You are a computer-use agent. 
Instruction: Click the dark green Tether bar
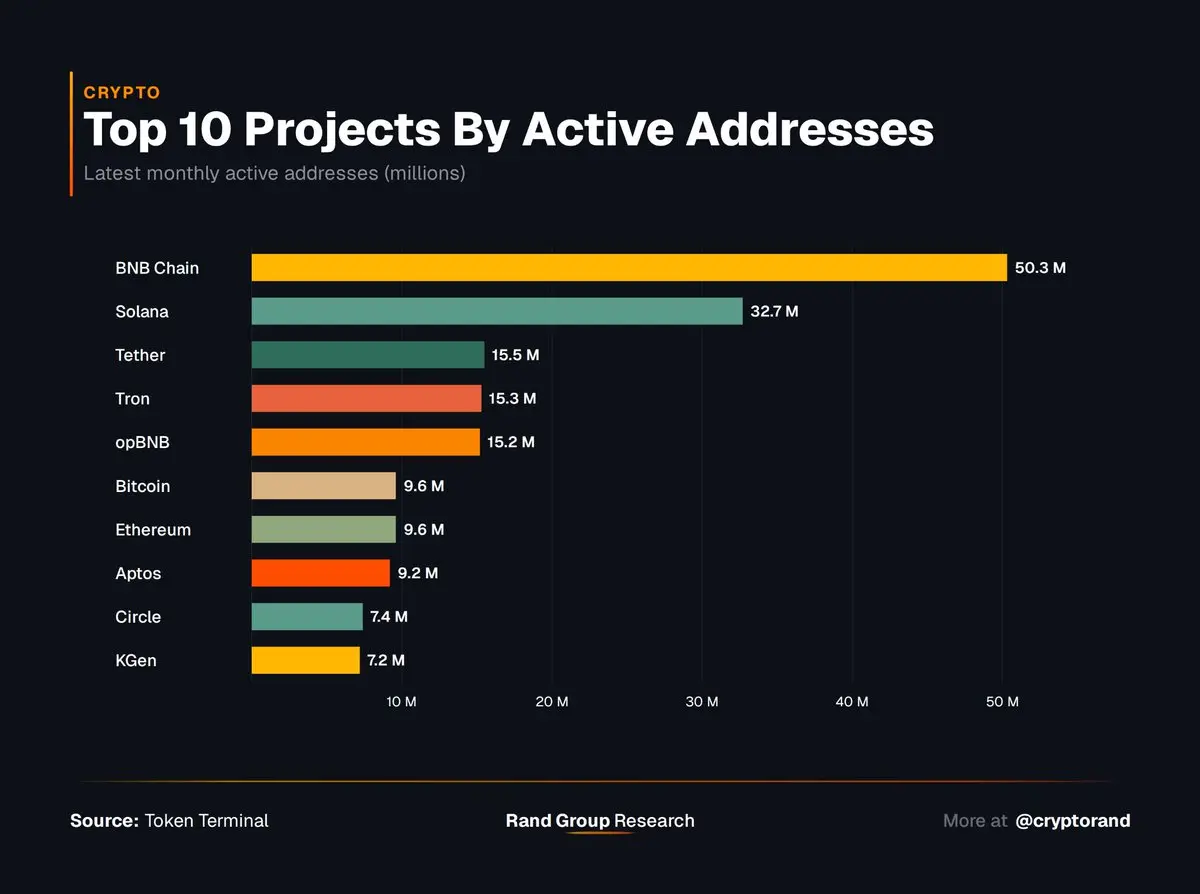pyautogui.click(x=367, y=355)
